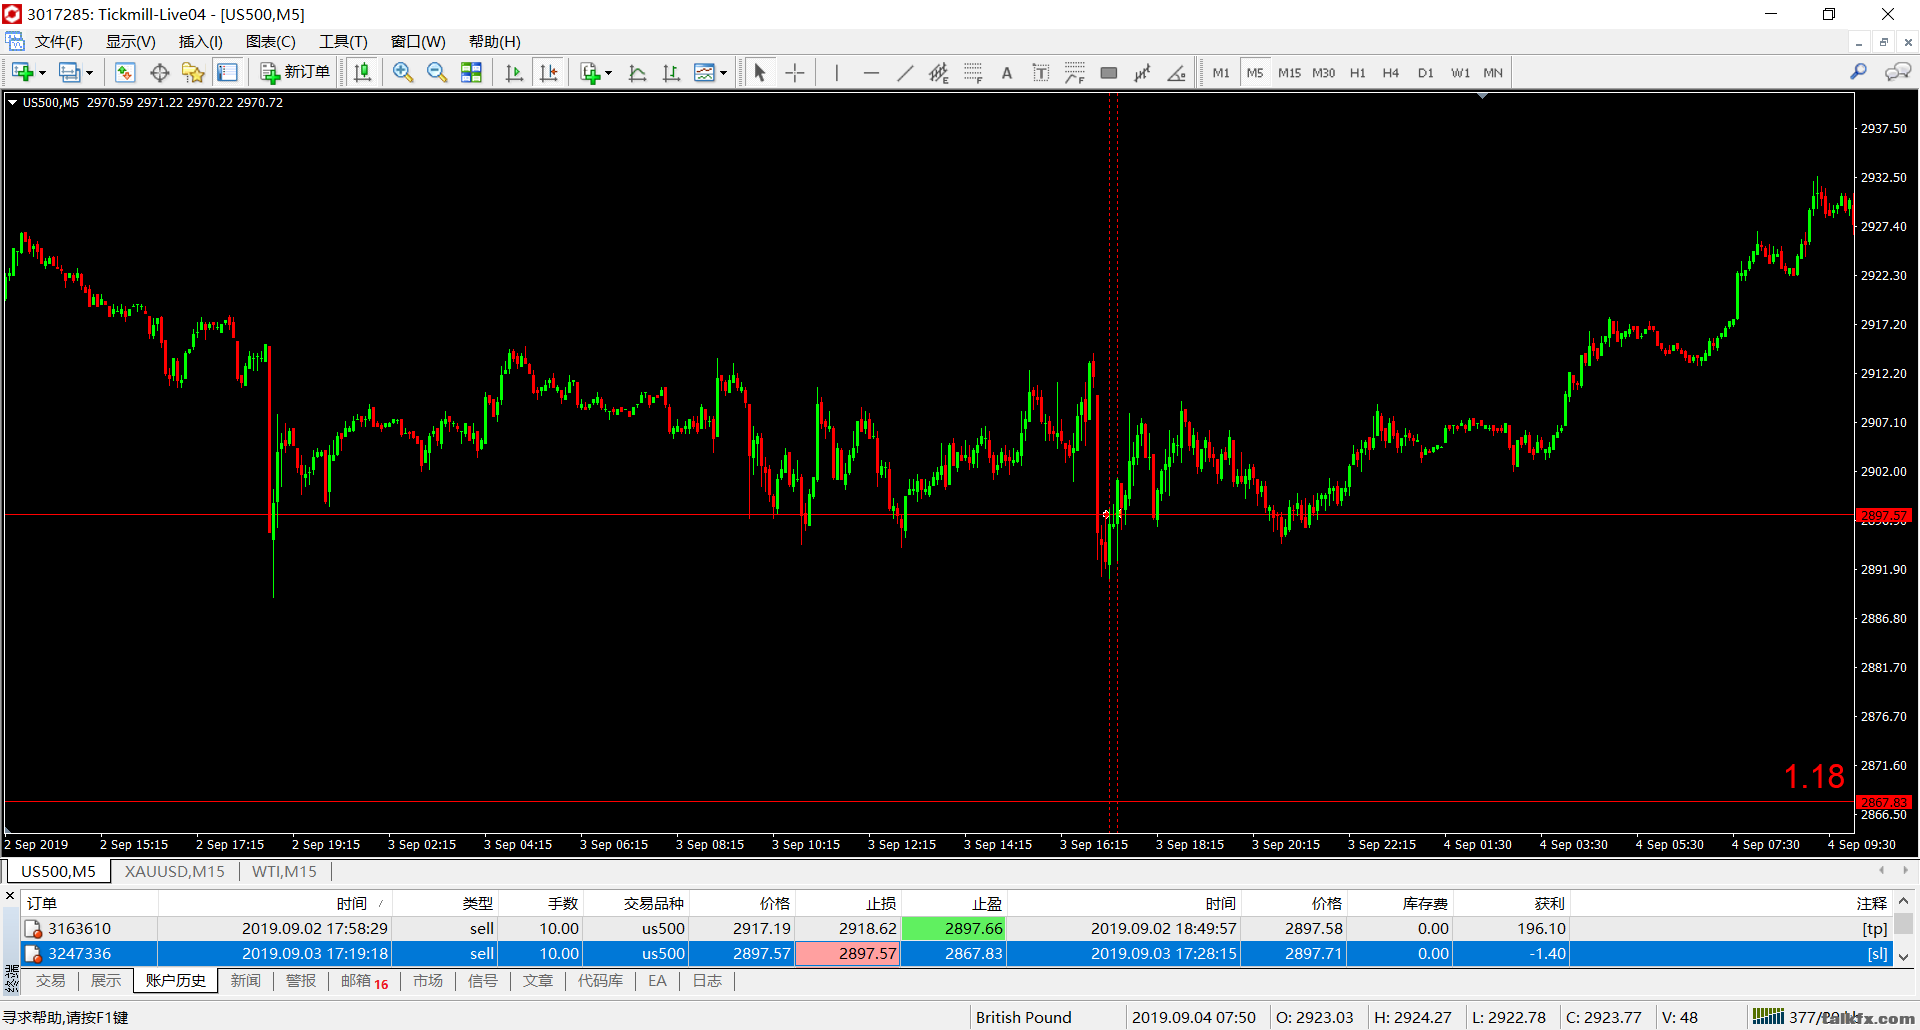Switch timeframe to M30
This screenshot has height=1030, width=1920.
(x=1323, y=72)
